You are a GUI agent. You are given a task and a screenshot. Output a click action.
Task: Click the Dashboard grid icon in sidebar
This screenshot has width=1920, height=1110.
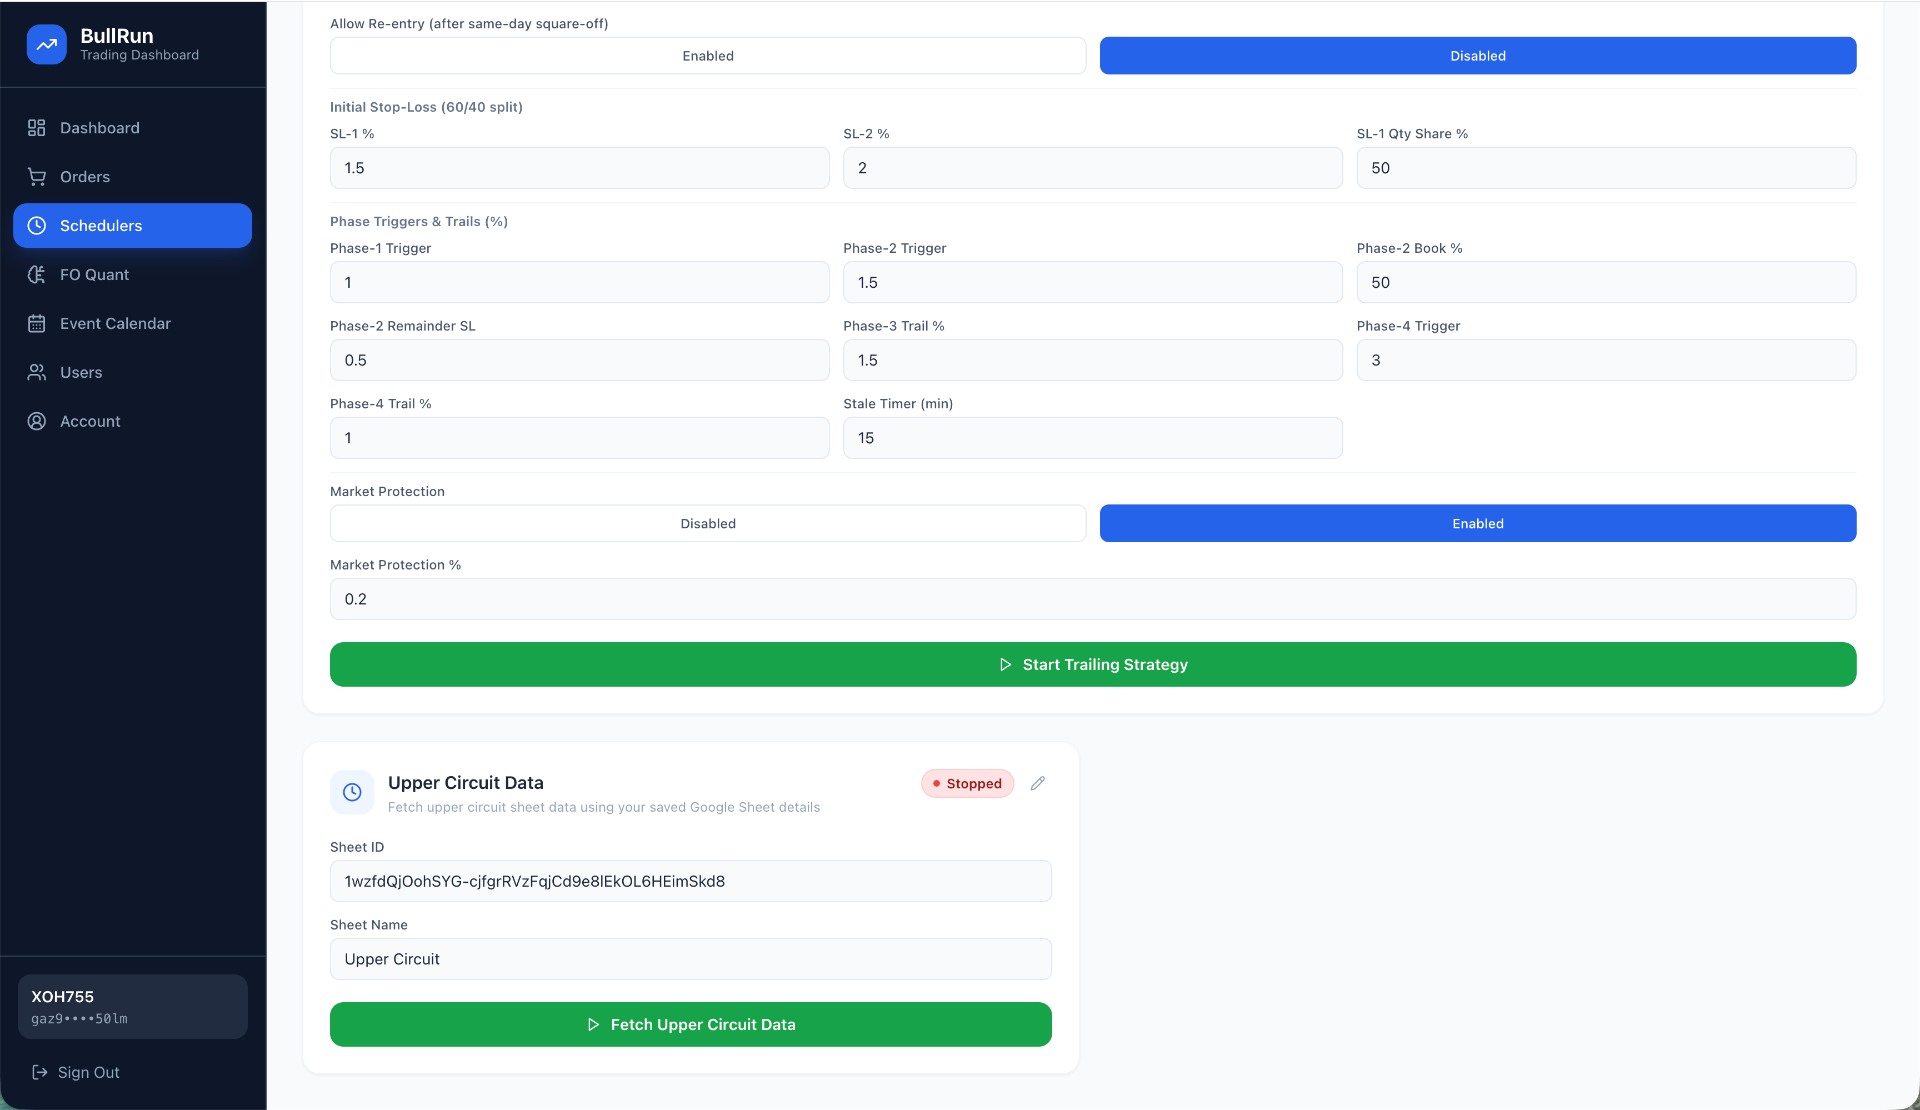pyautogui.click(x=37, y=128)
